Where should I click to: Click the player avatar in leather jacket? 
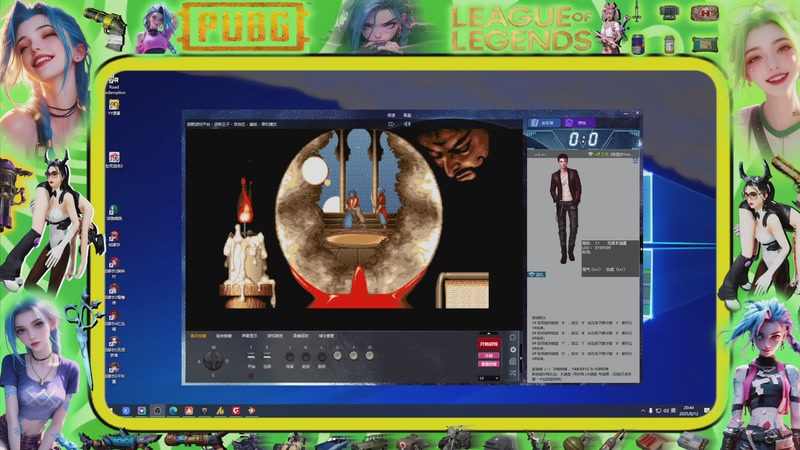tap(565, 208)
